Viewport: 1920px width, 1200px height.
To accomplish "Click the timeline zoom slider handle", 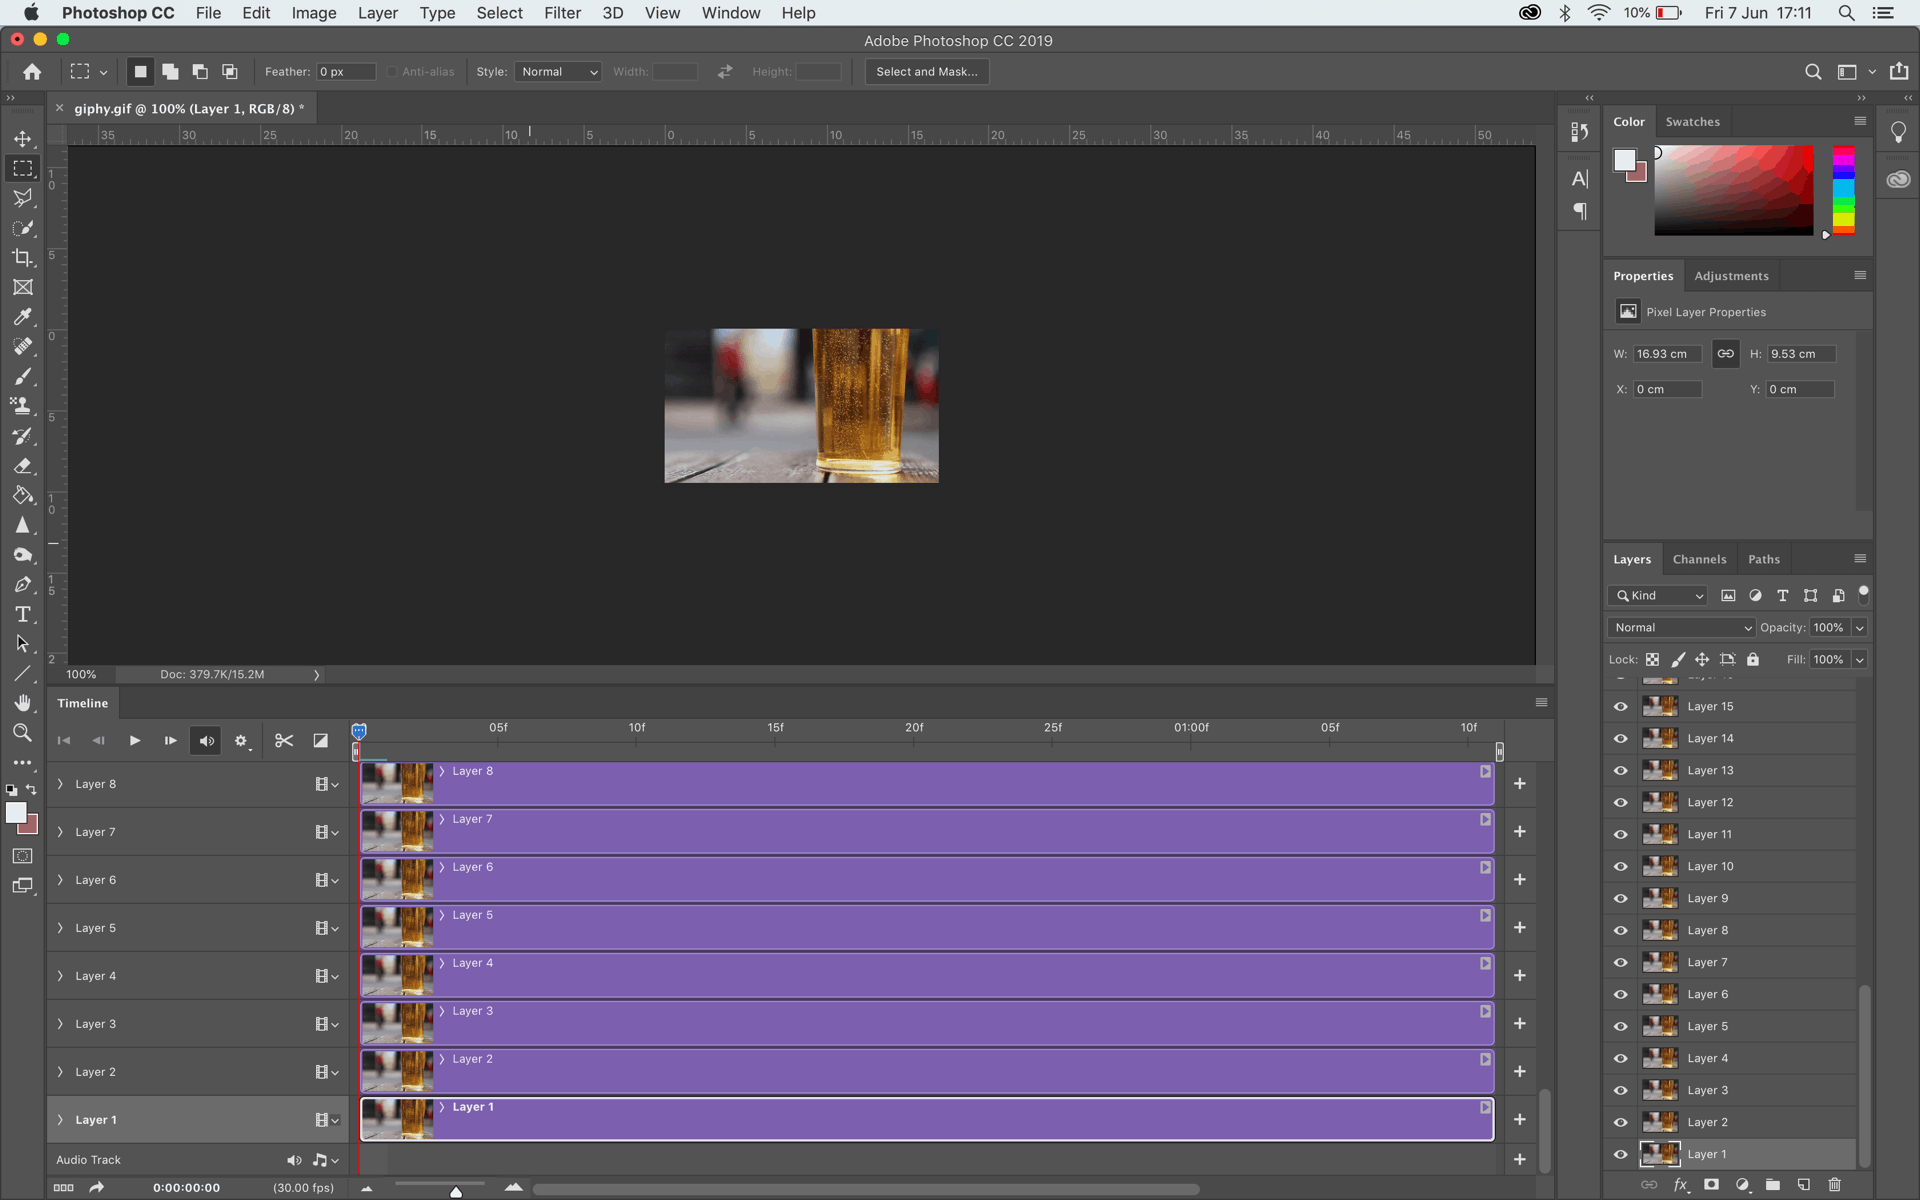I will point(456,1191).
